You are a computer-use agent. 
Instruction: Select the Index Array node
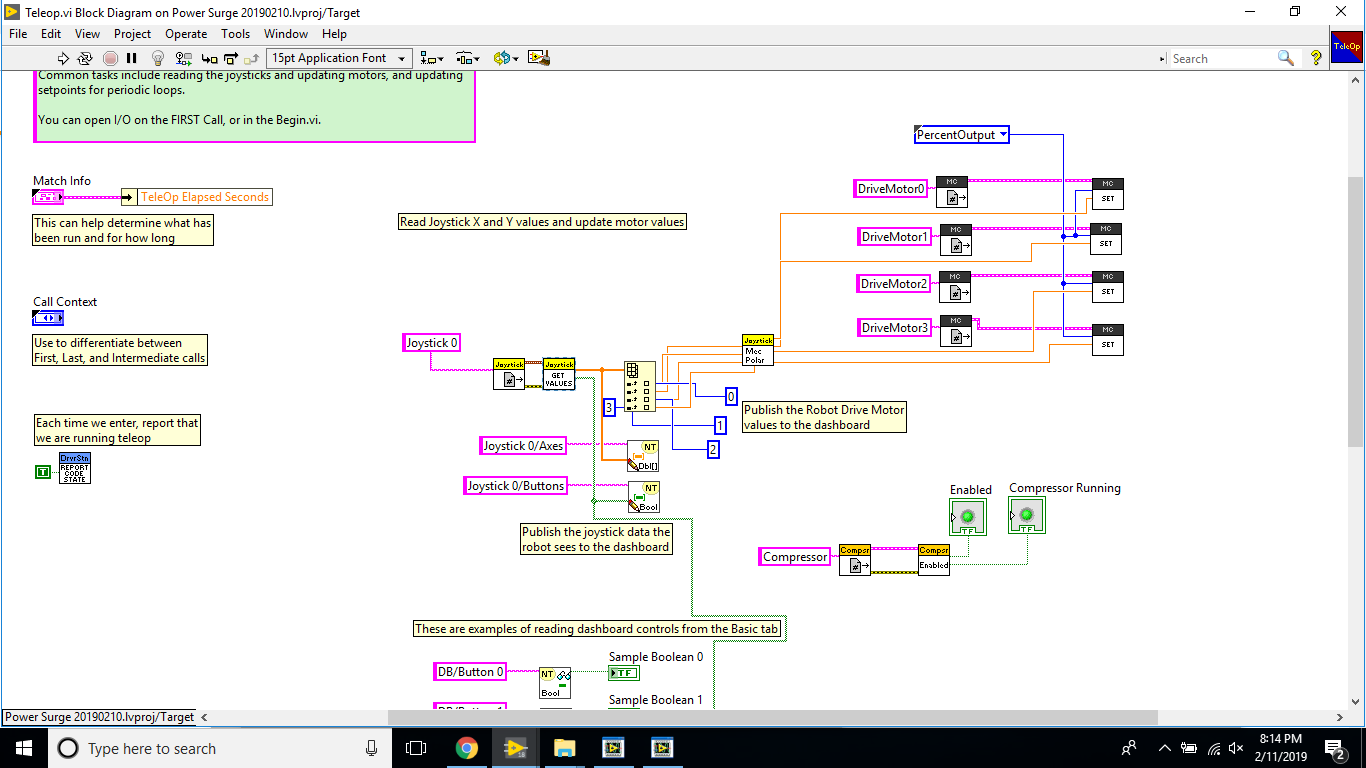coord(640,386)
